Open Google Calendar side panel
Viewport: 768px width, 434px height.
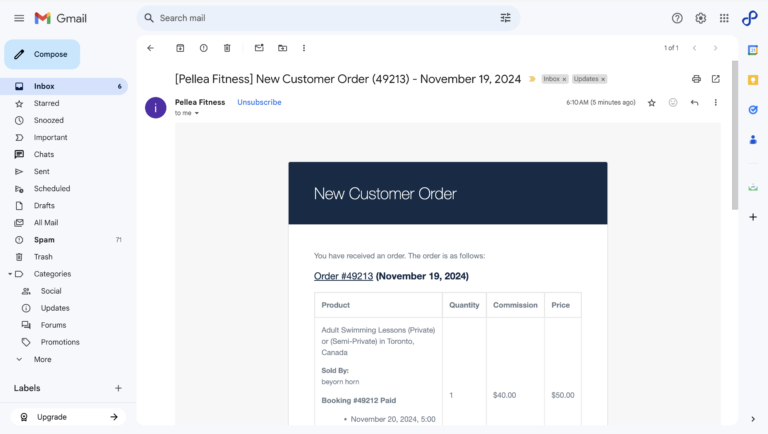[753, 50]
